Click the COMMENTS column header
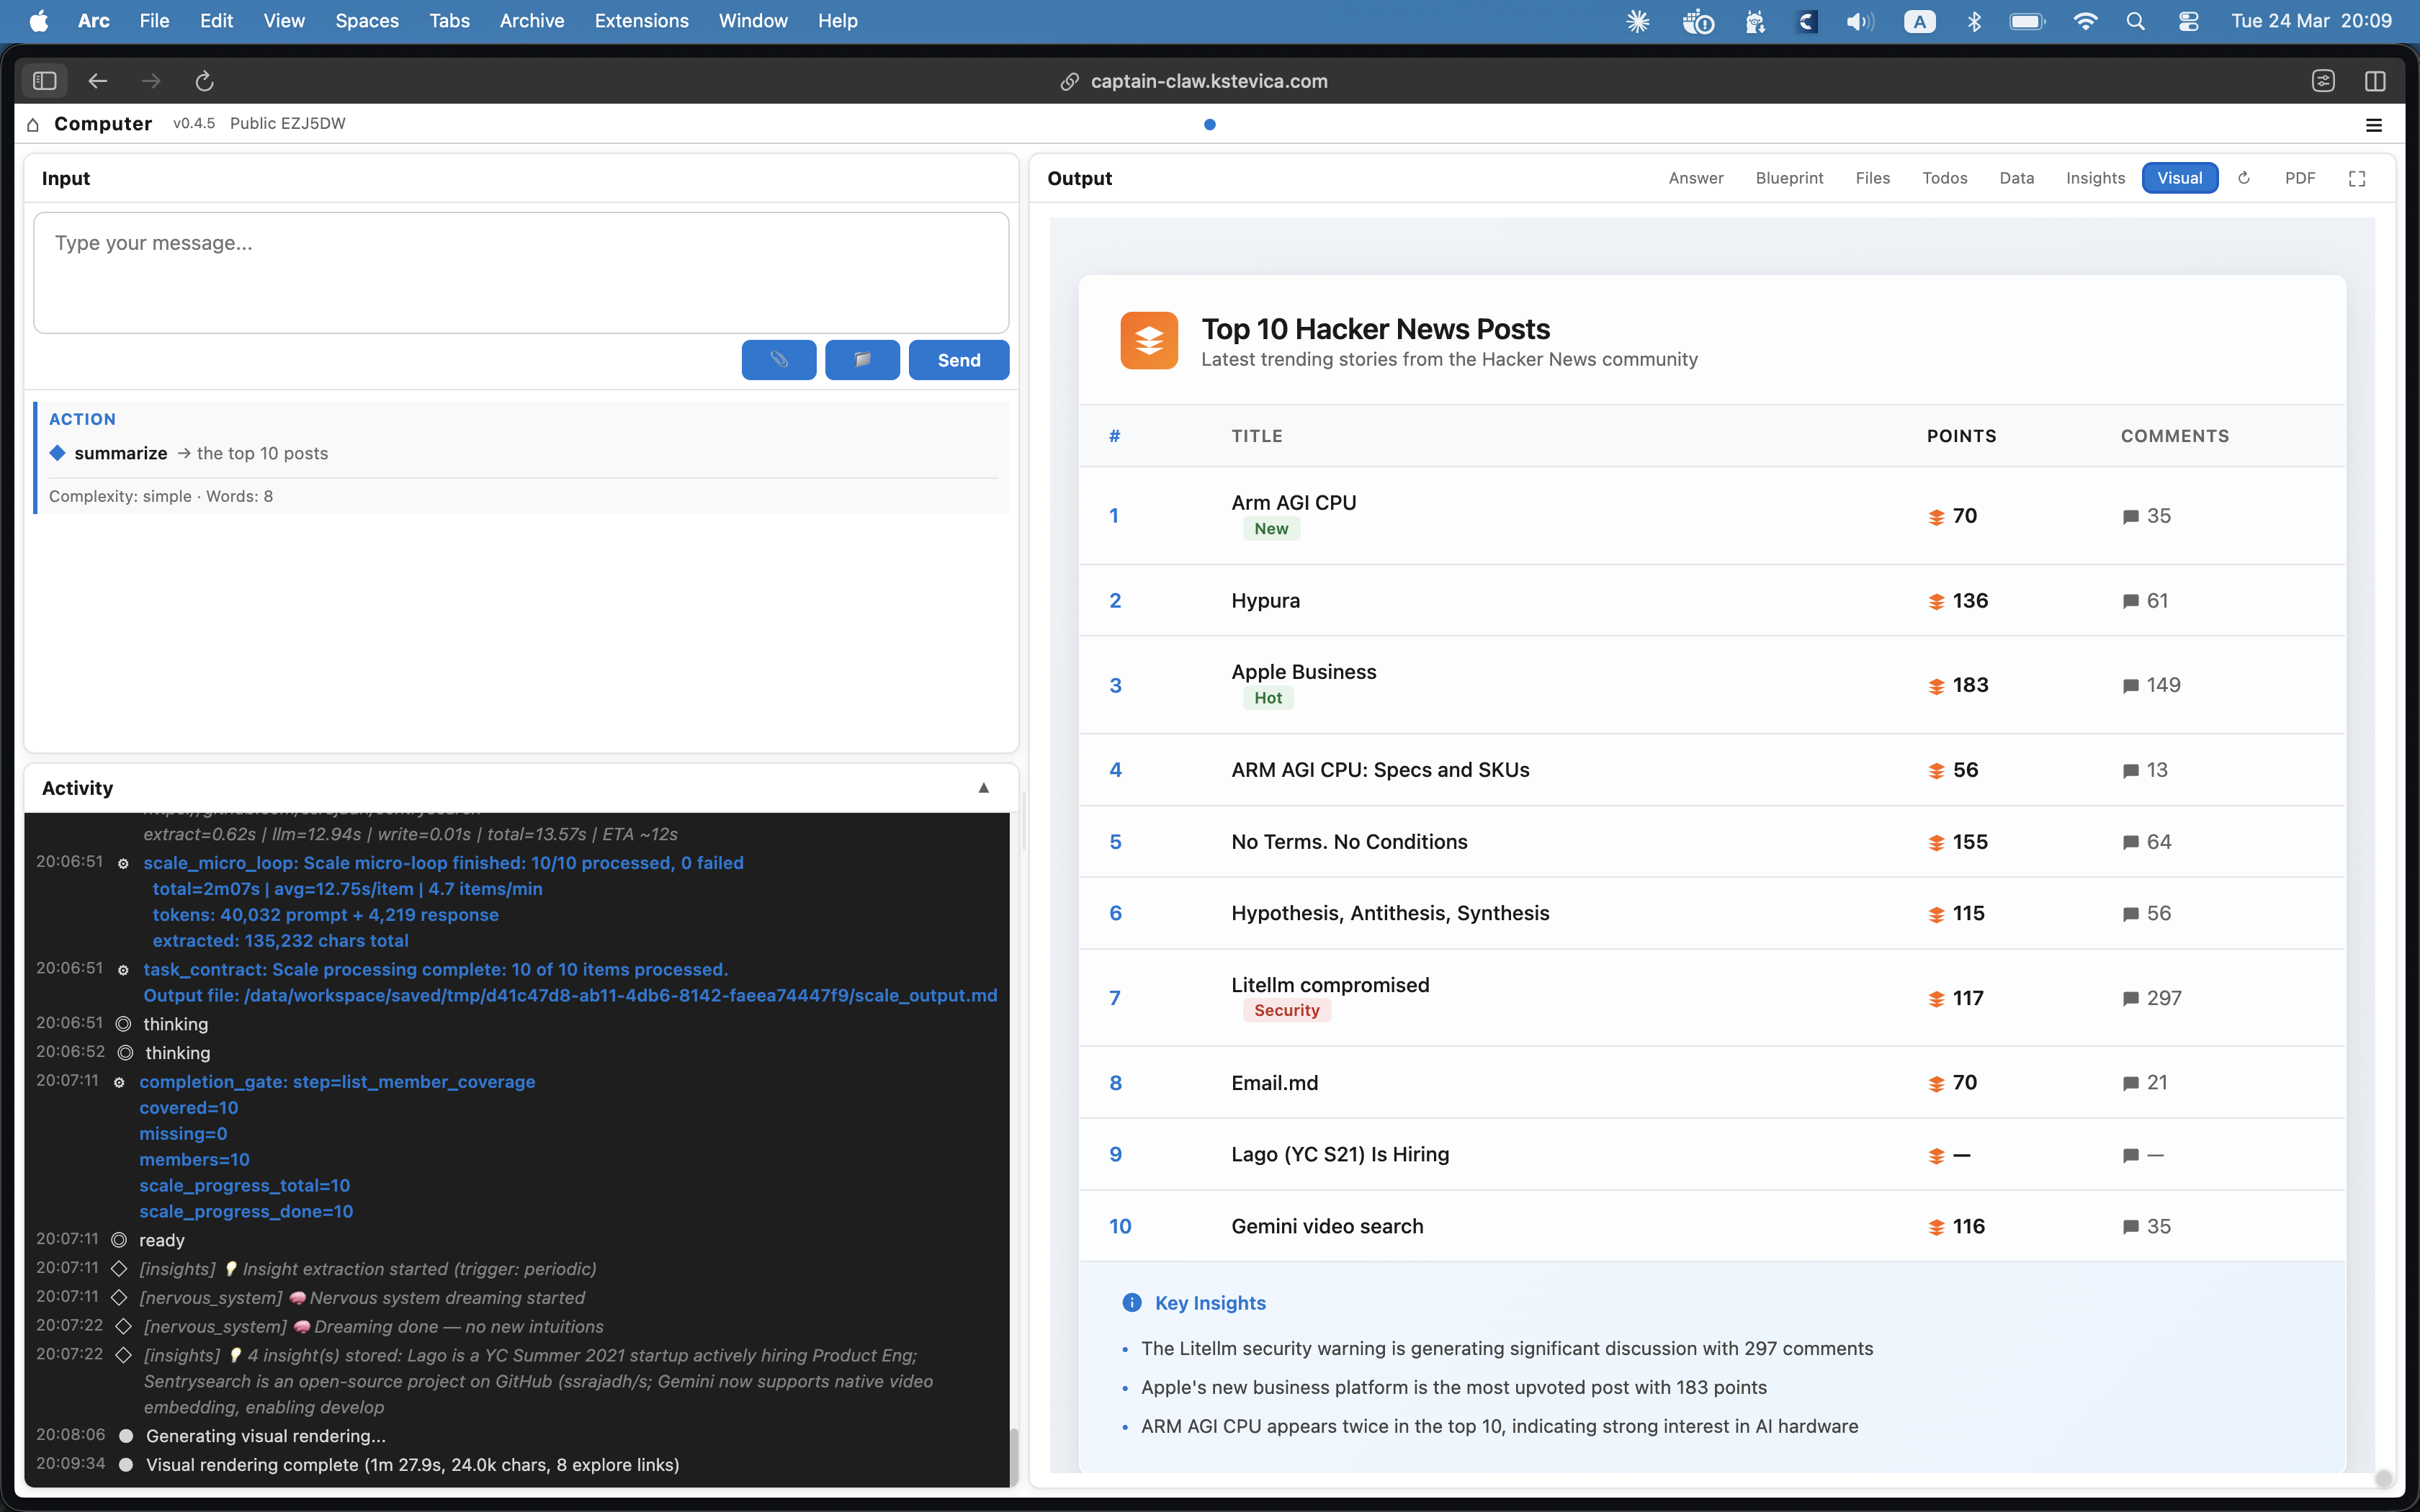The height and width of the screenshot is (1512, 2420). click(x=2175, y=436)
